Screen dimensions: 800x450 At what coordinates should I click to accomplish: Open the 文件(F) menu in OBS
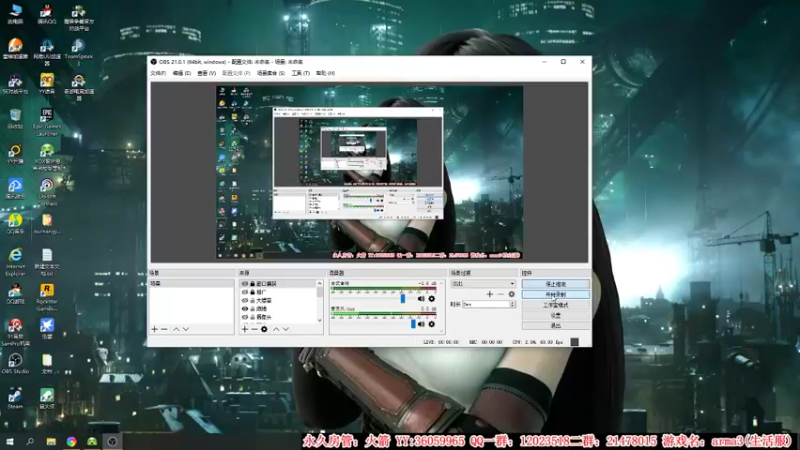[x=158, y=73]
